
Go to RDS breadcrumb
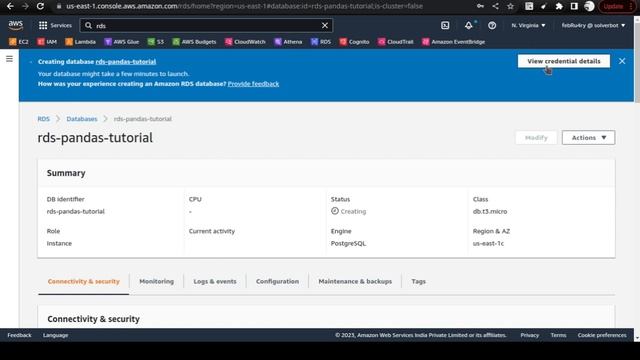(x=43, y=119)
